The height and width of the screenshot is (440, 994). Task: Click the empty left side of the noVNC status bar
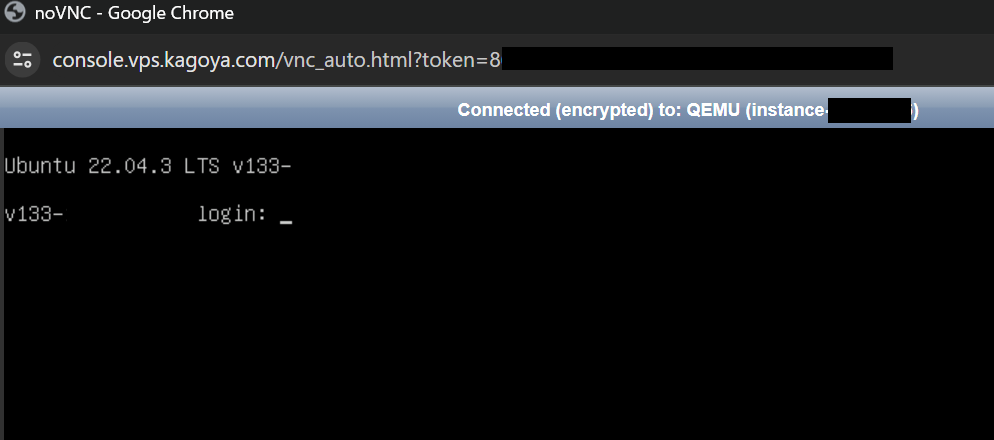200,110
